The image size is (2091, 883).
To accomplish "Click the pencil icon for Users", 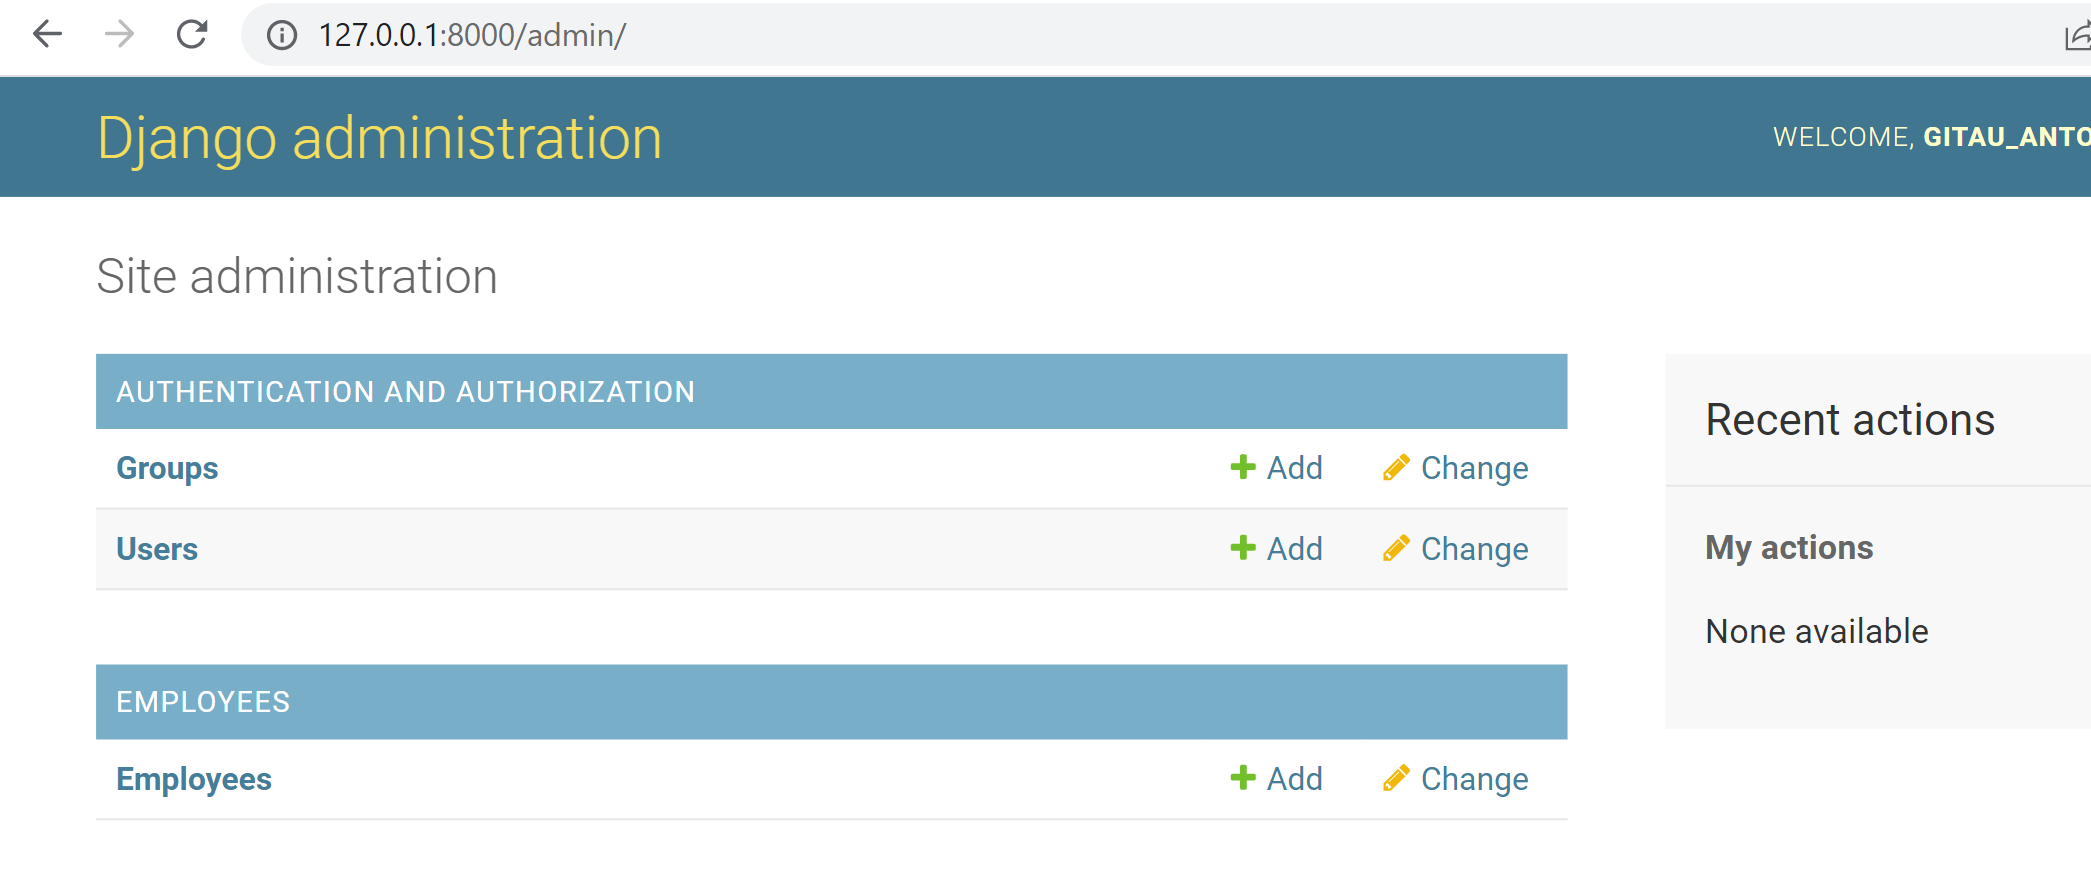I will pos(1396,548).
